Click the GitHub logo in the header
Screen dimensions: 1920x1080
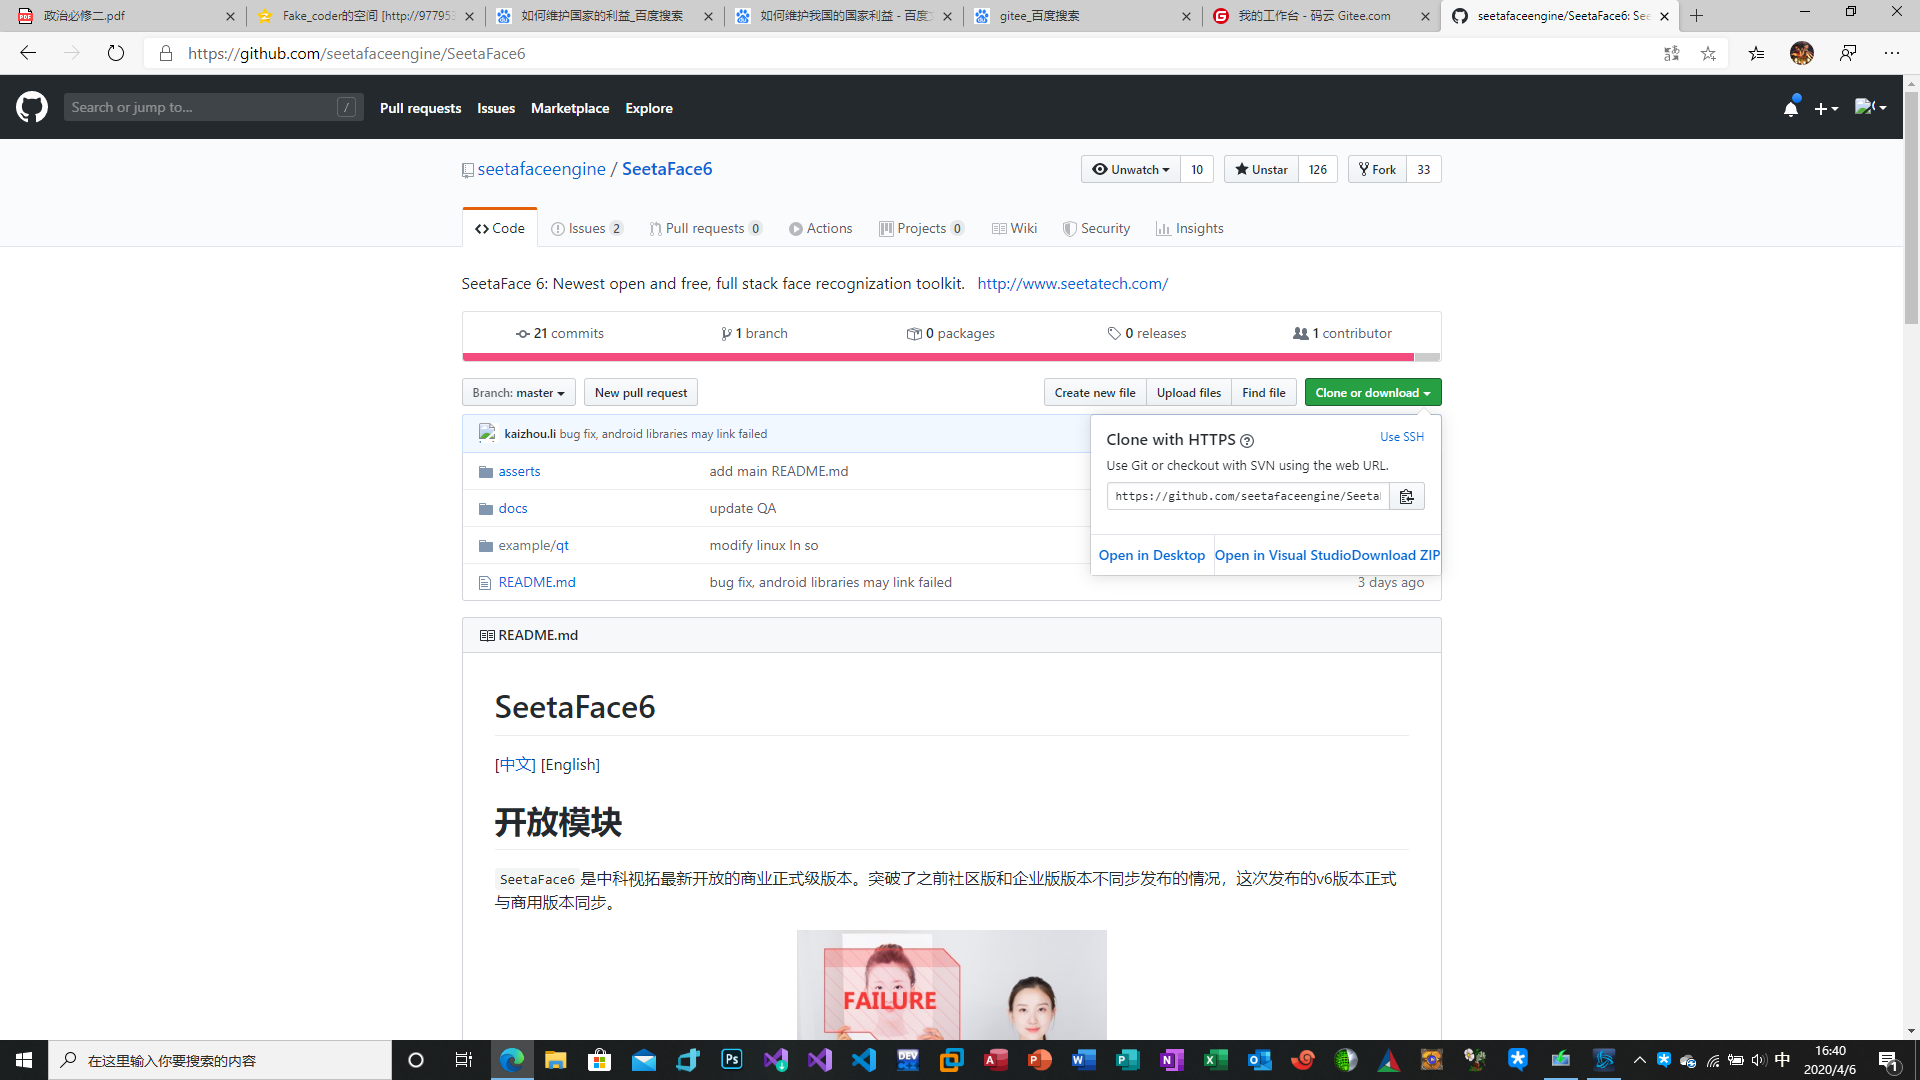31,106
